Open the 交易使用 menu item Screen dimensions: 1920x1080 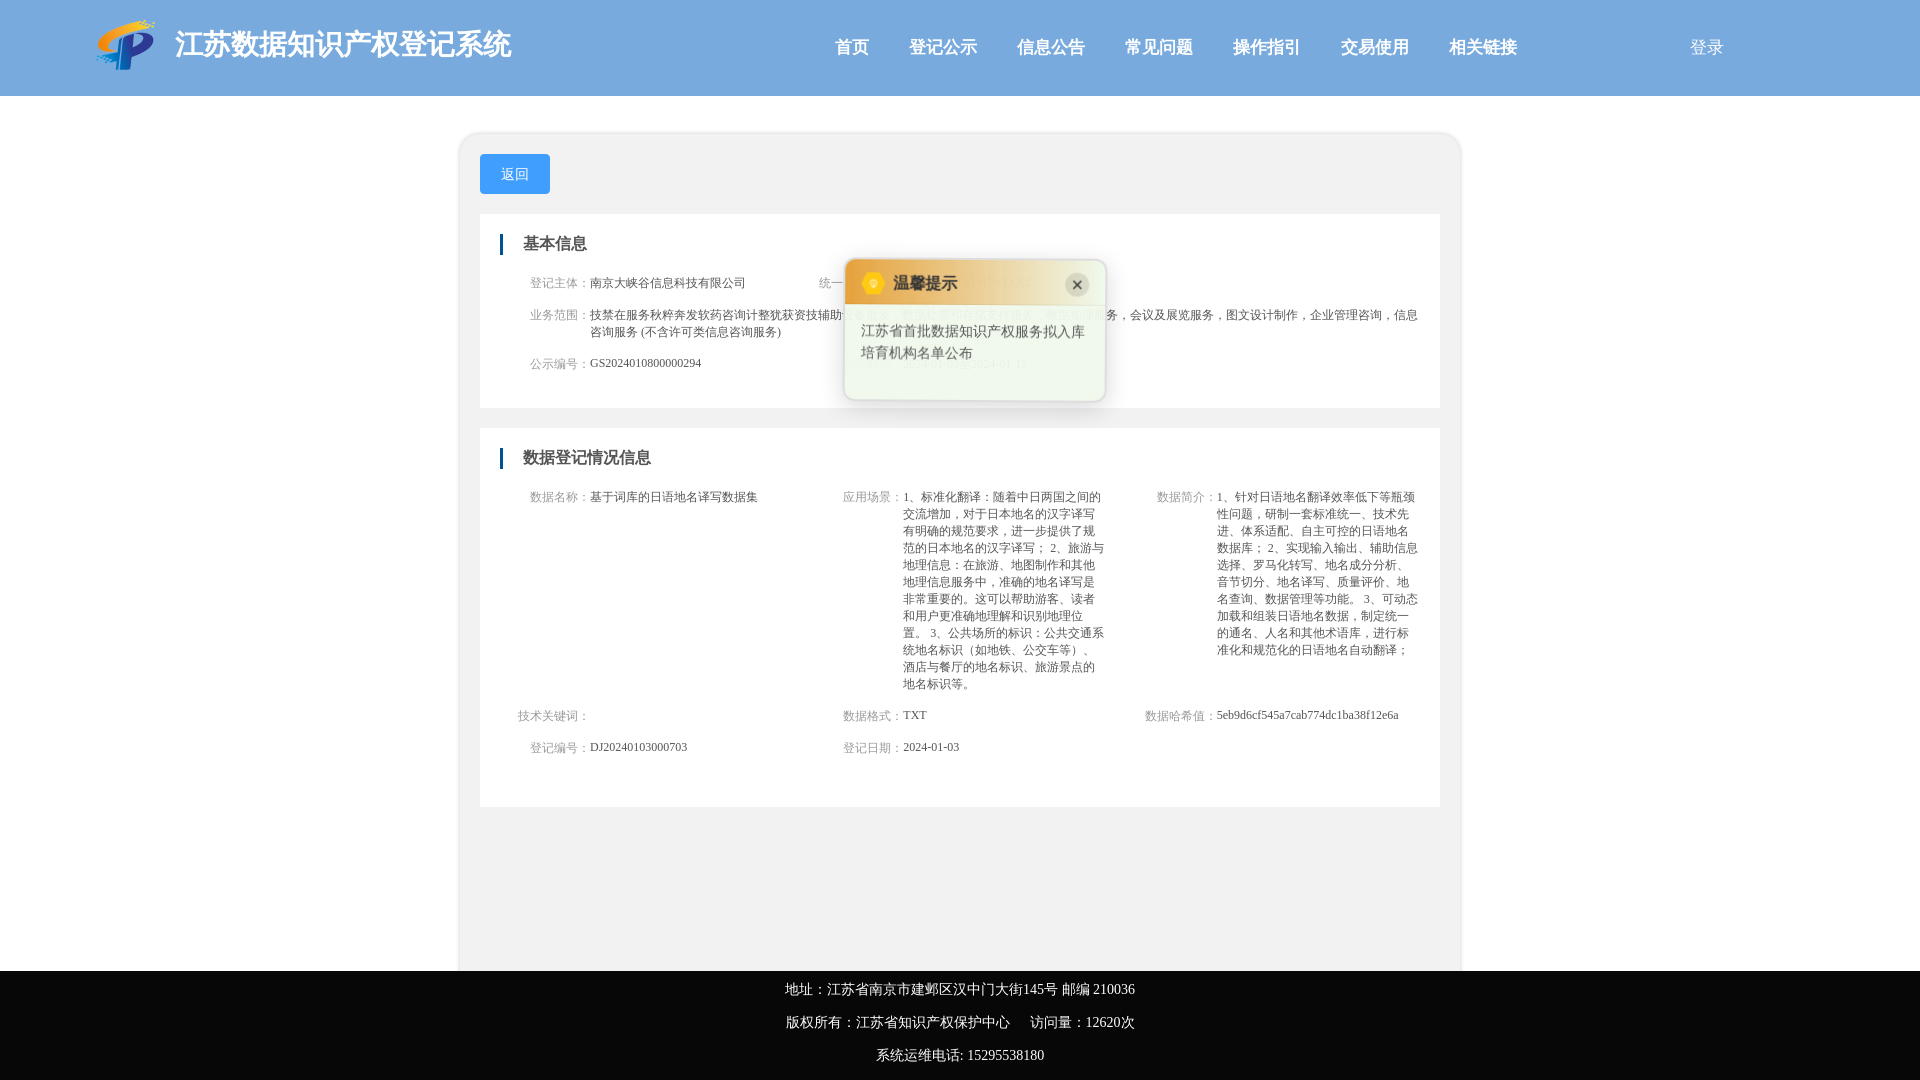1375,47
